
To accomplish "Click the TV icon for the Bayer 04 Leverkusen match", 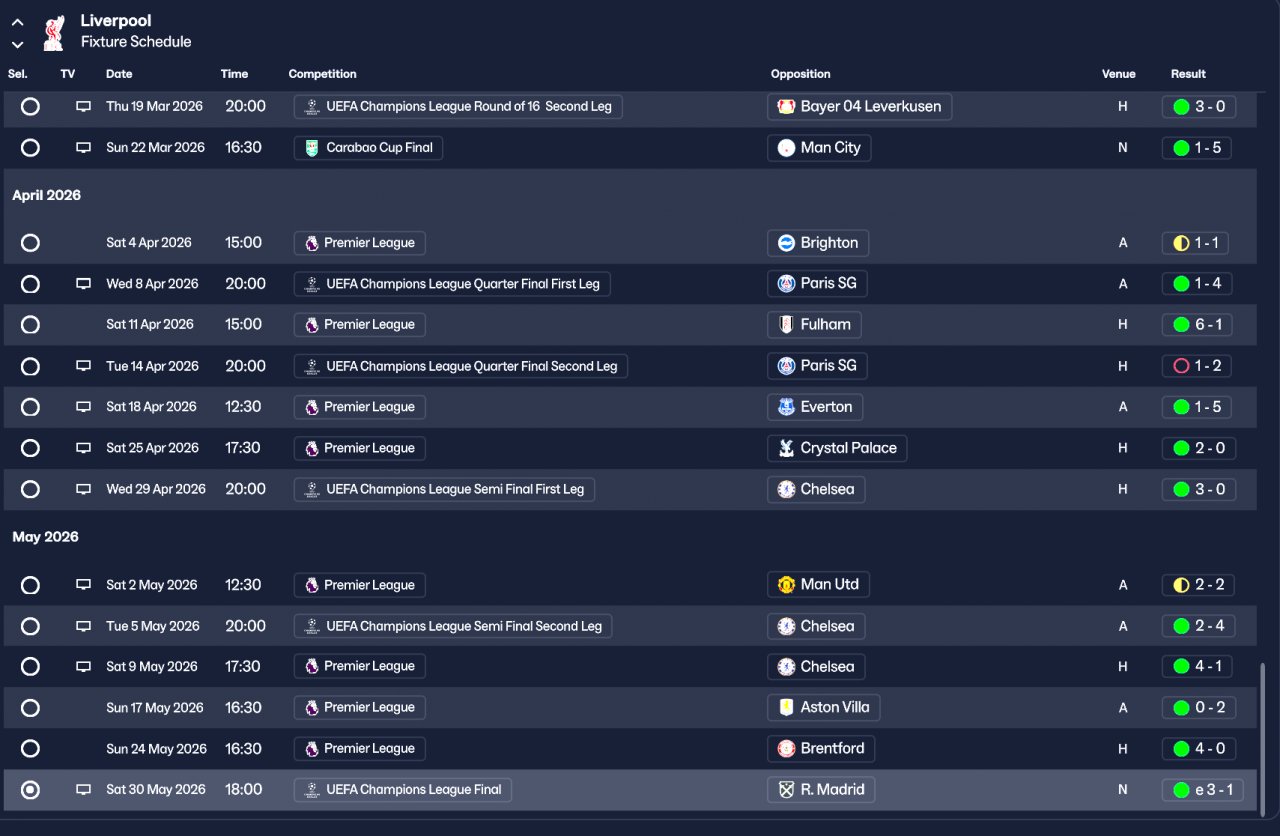I will (84, 106).
